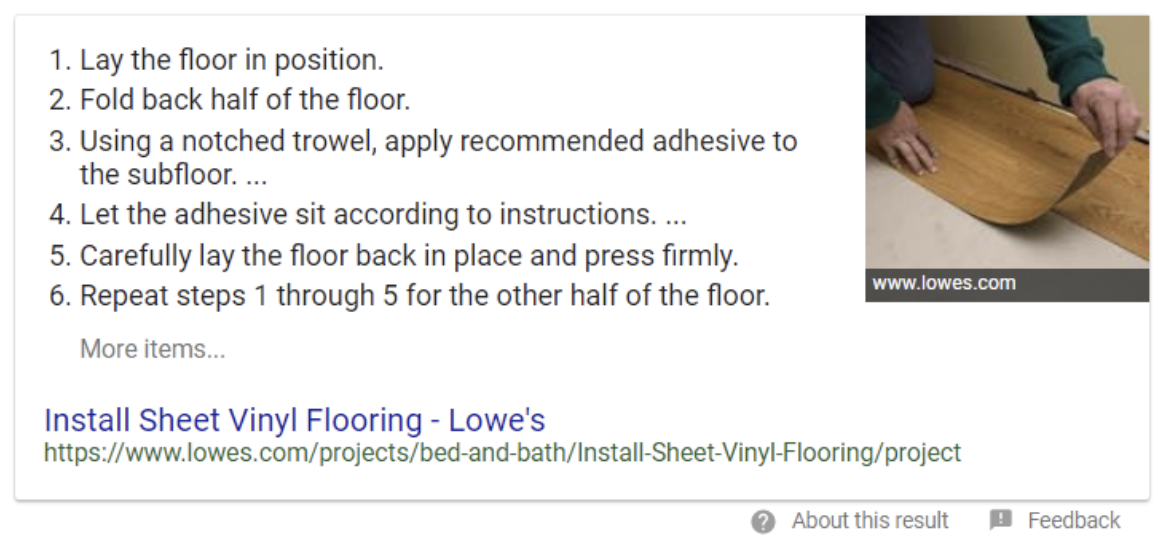1166x548 pixels.
Task: Expand the More items... list
Action: click(x=152, y=349)
